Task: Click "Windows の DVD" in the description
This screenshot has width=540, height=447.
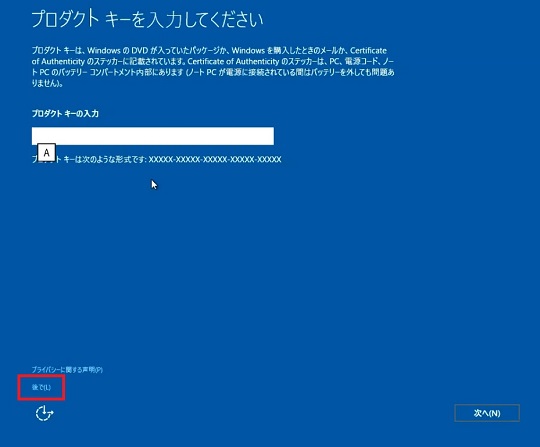Action: [117, 51]
